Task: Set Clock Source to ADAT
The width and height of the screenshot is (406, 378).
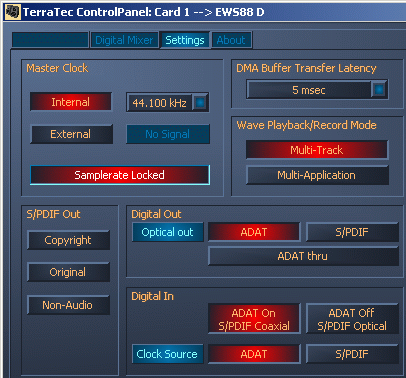Action: pyautogui.click(x=254, y=354)
